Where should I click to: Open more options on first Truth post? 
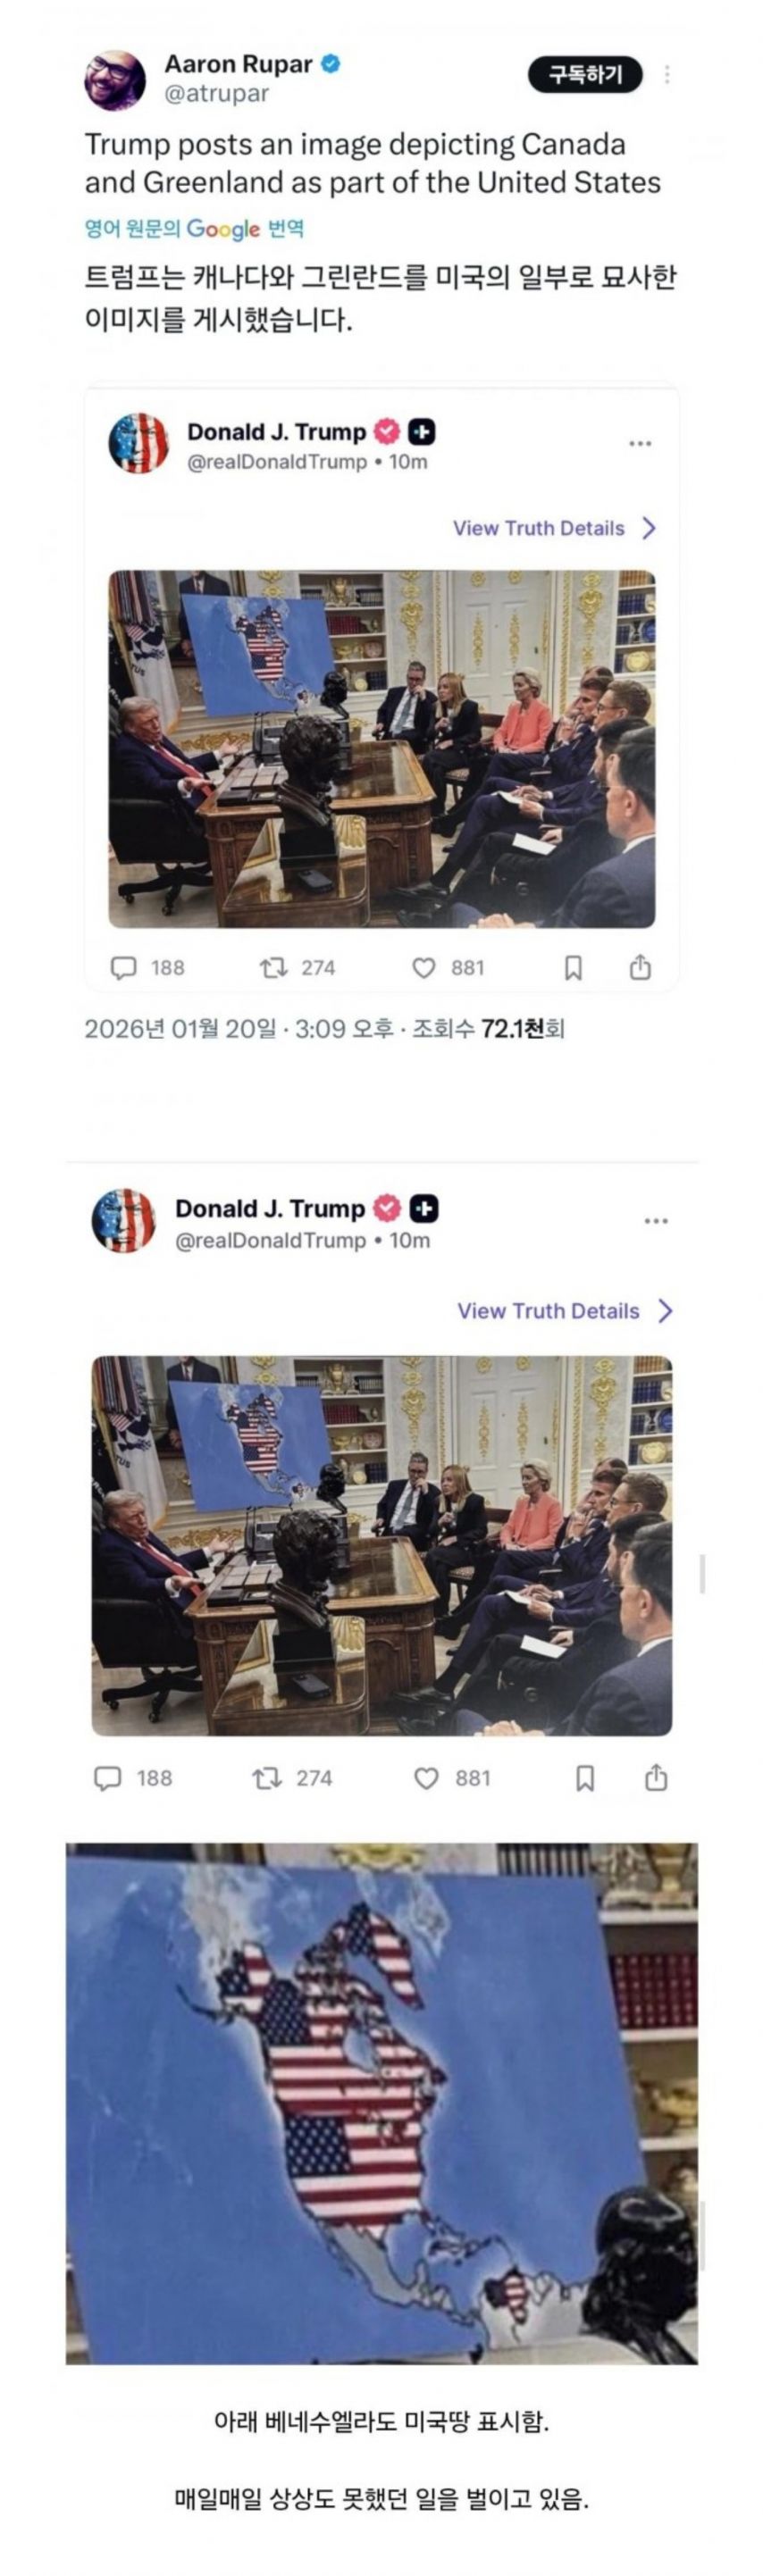click(x=640, y=443)
